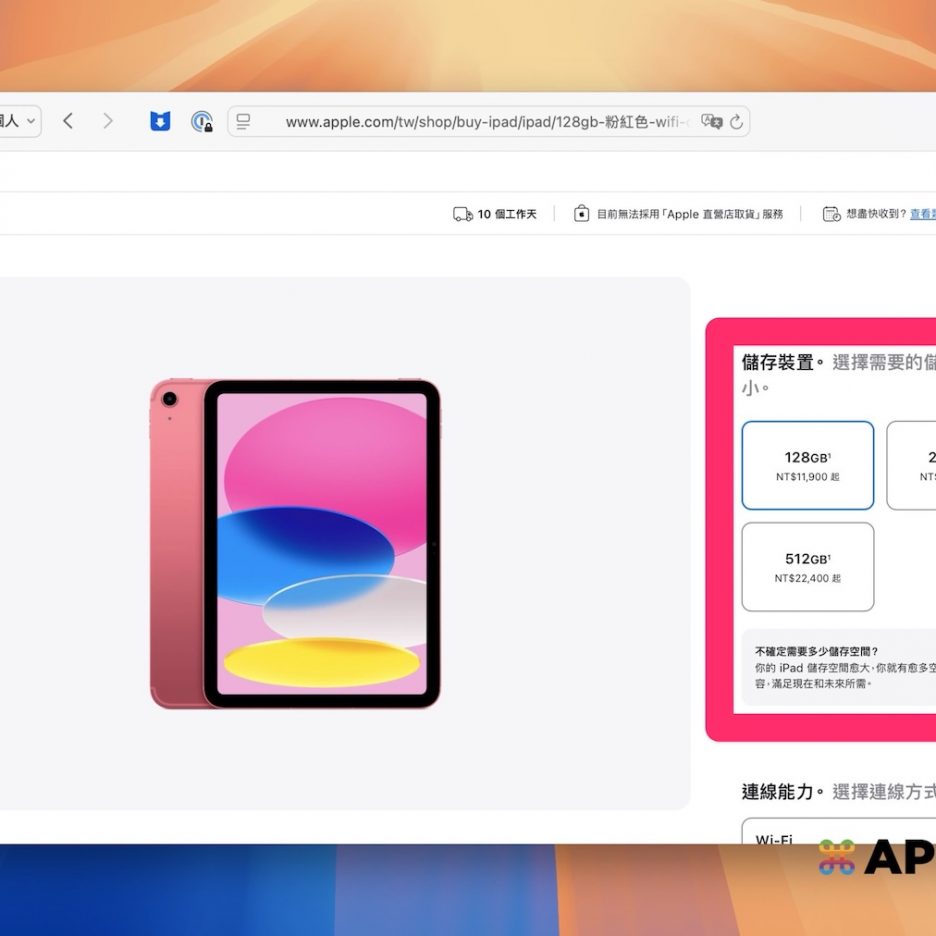This screenshot has width=936, height=936.
Task: Click the forward navigation arrow
Action: point(108,122)
